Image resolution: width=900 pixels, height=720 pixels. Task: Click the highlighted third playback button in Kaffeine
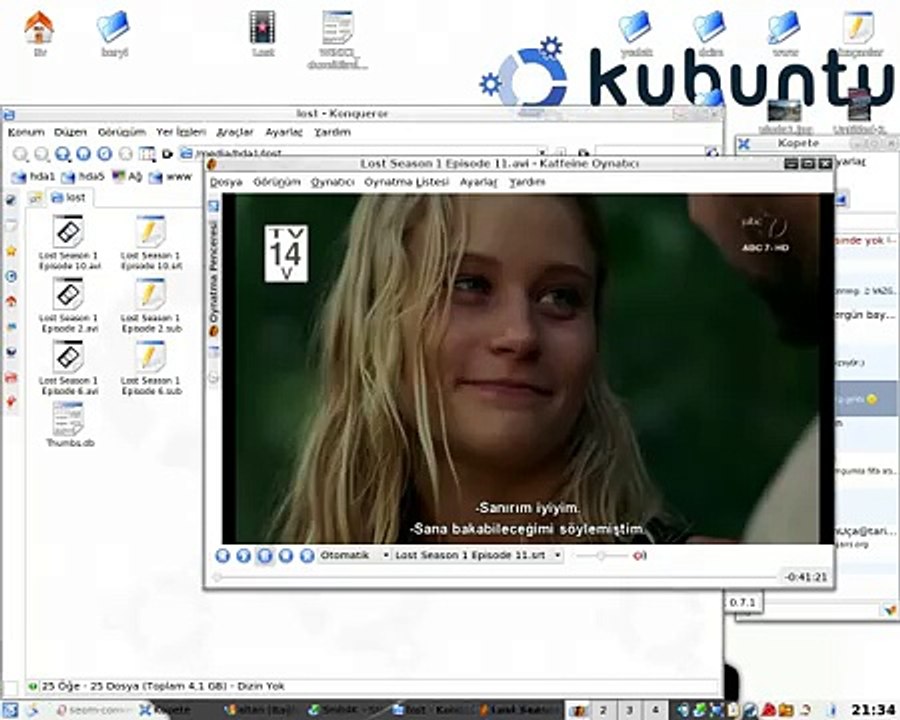coord(265,555)
